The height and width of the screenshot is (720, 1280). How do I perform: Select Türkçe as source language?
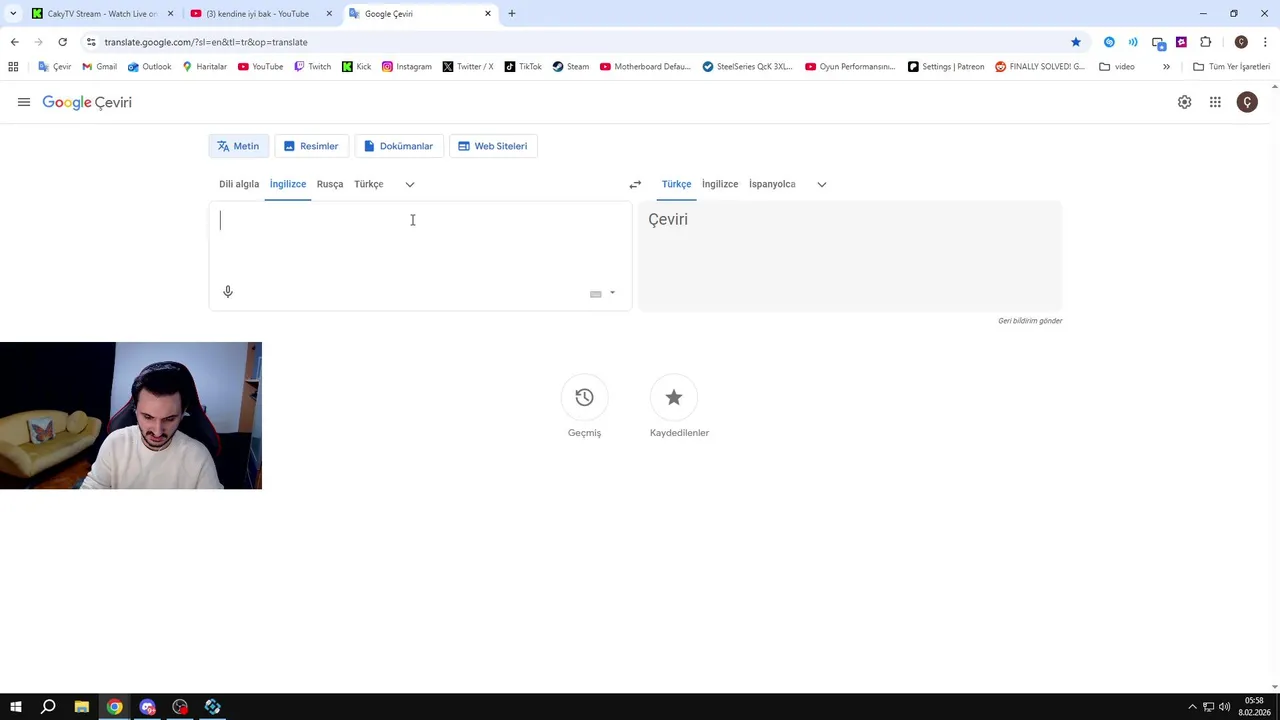[369, 184]
